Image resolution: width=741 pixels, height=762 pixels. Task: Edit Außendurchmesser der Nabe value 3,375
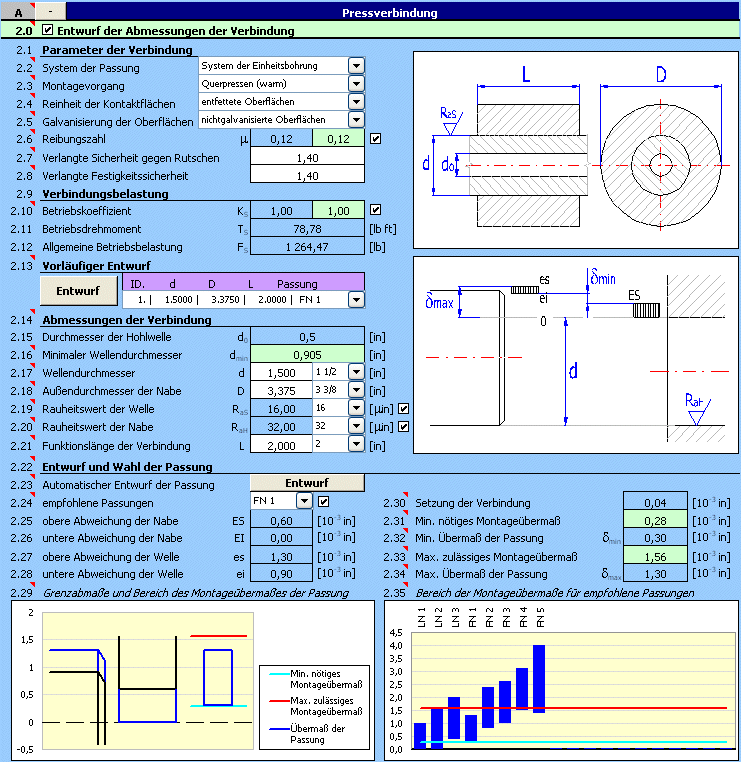coord(281,391)
